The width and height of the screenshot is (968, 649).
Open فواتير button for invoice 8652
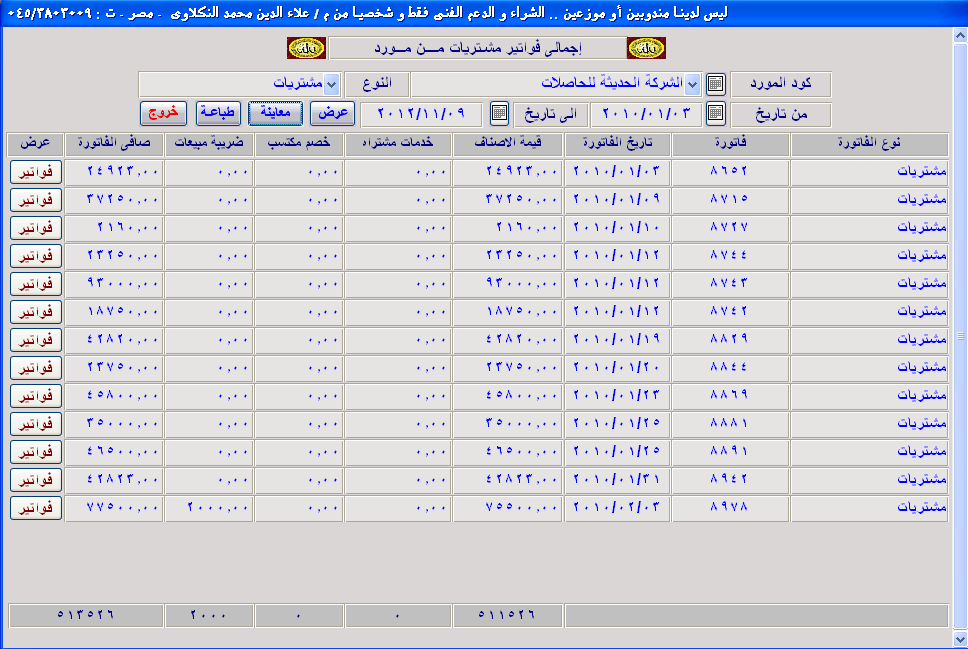coord(36,172)
